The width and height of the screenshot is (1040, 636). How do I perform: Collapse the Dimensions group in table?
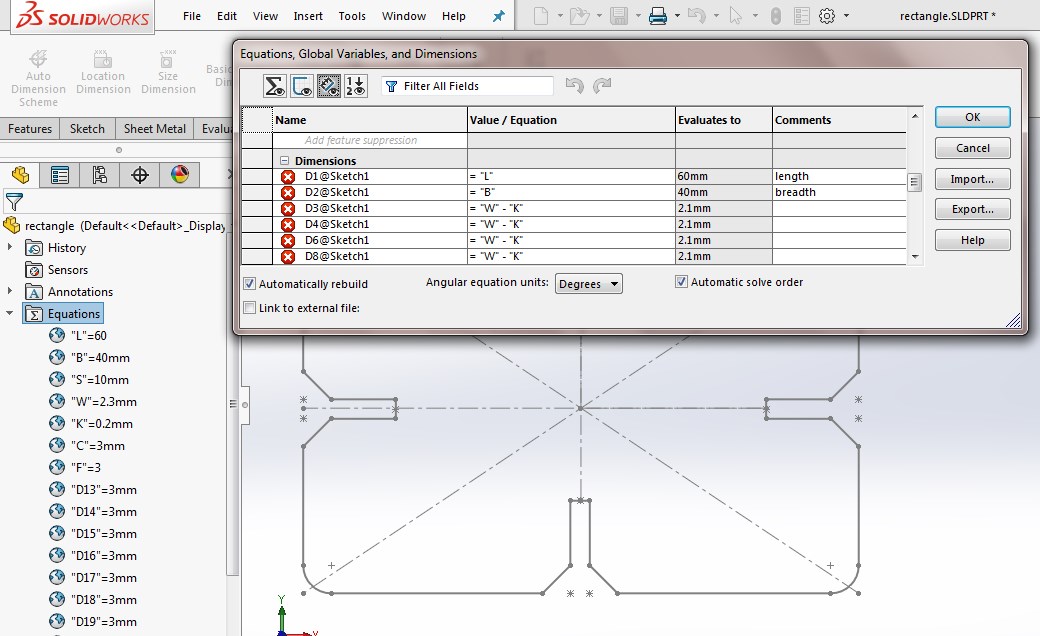(285, 160)
